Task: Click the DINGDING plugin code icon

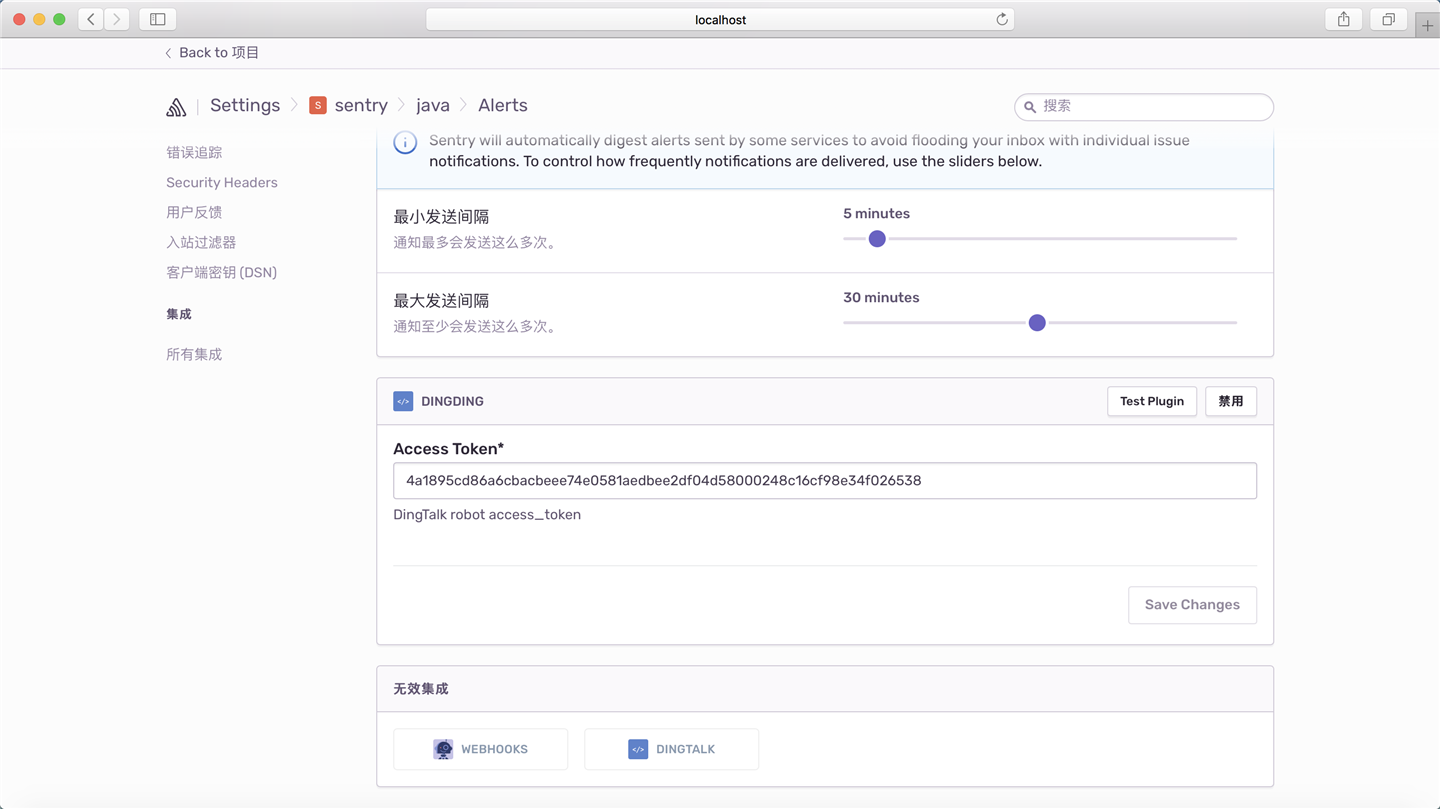Action: 403,401
